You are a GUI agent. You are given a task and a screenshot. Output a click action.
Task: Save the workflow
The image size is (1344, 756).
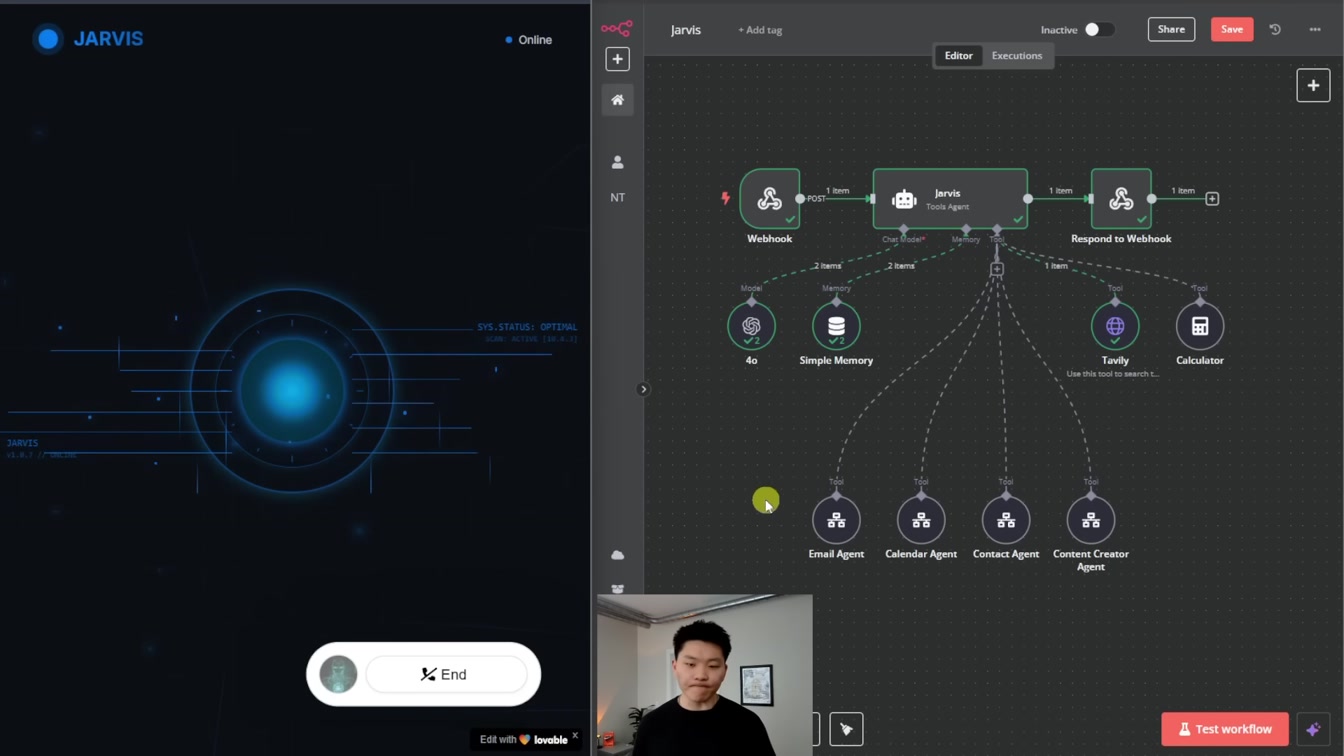click(x=1232, y=30)
